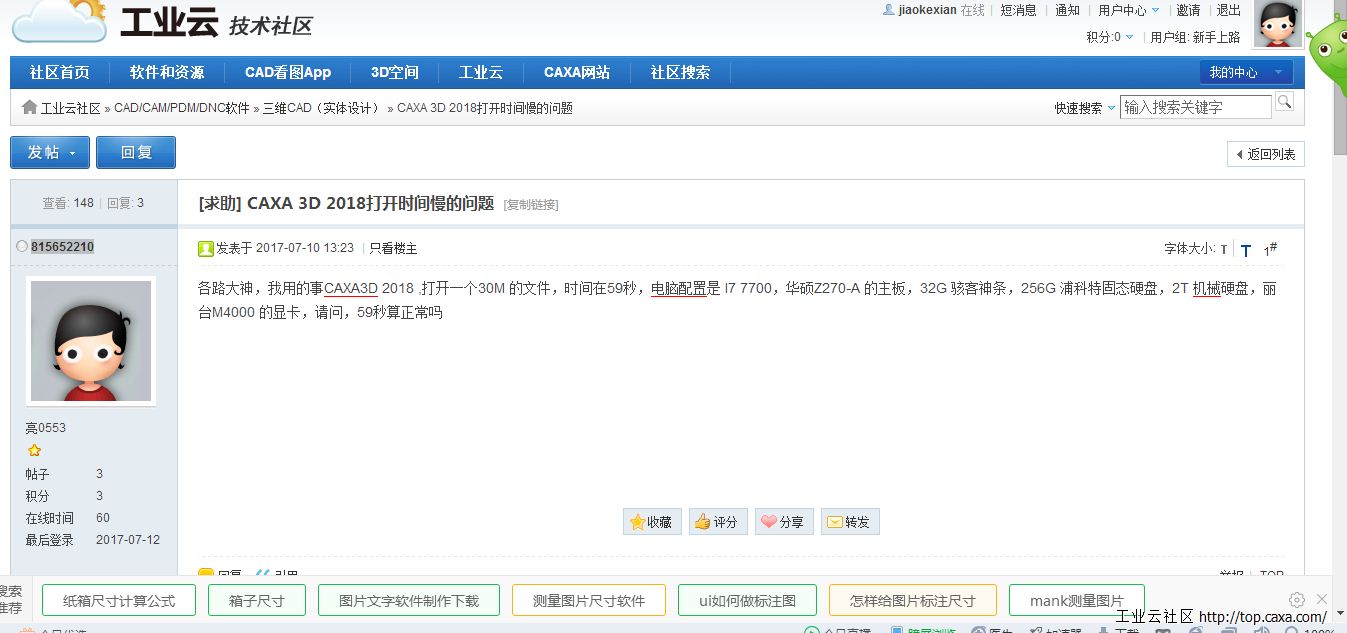
Task: Go to the 社区搜索 nav tab
Action: (x=680, y=72)
